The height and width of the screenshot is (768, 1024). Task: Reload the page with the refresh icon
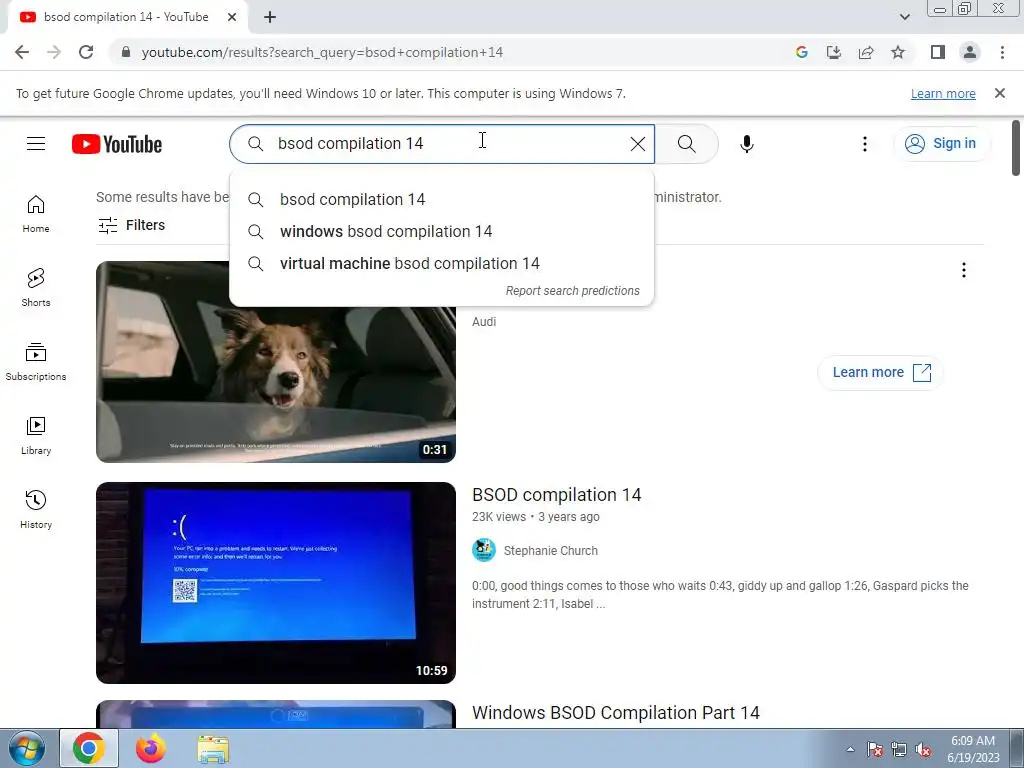[x=86, y=52]
